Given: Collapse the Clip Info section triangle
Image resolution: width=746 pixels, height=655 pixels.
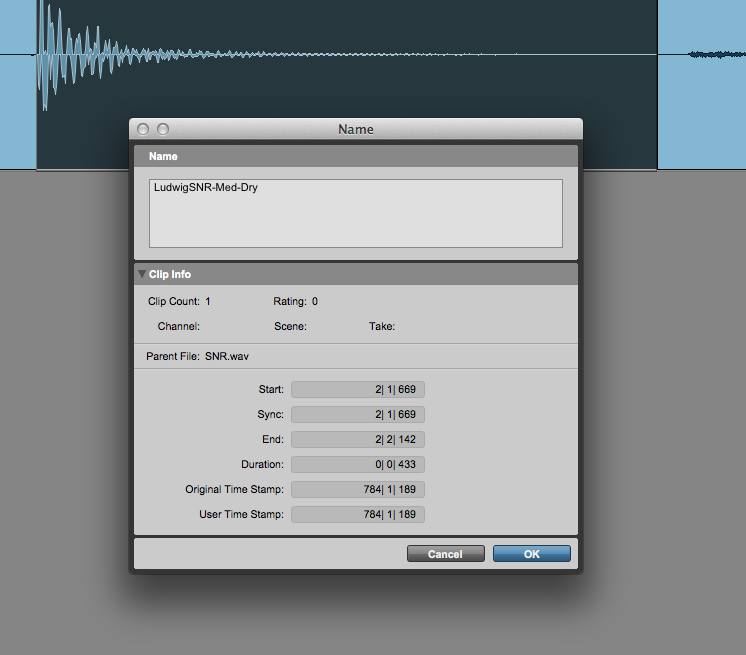Looking at the screenshot, I should tap(142, 274).
